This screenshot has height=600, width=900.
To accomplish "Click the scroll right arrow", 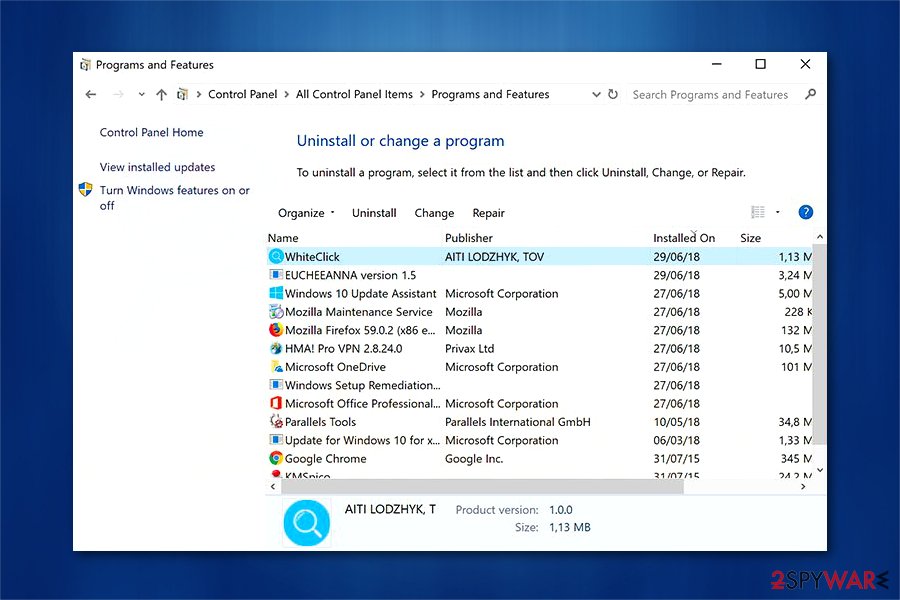I will coord(803,486).
